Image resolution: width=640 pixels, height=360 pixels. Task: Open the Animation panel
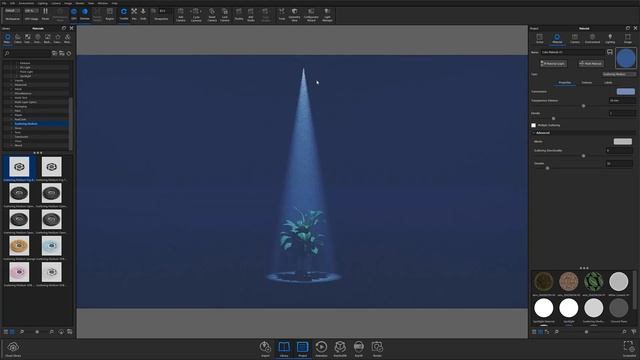pyautogui.click(x=321, y=349)
